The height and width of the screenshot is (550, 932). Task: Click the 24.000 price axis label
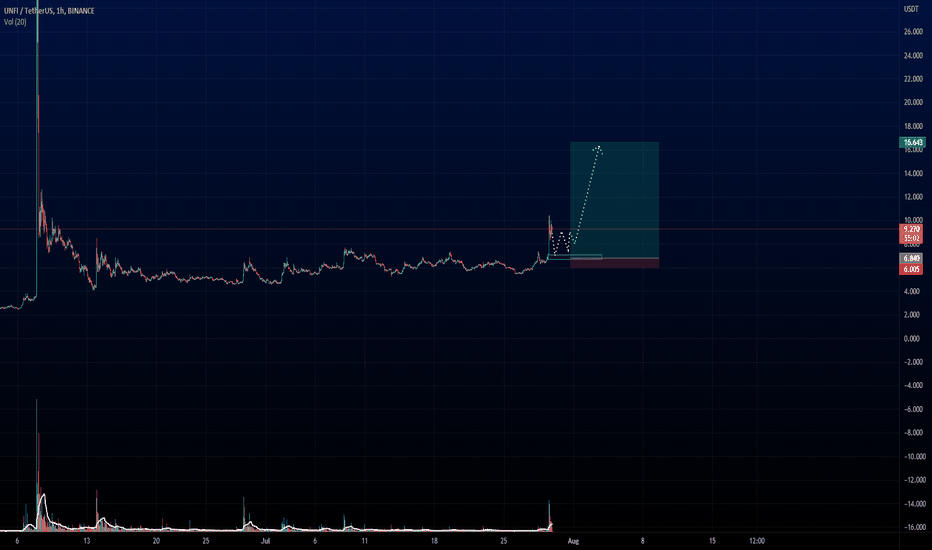tap(913, 56)
